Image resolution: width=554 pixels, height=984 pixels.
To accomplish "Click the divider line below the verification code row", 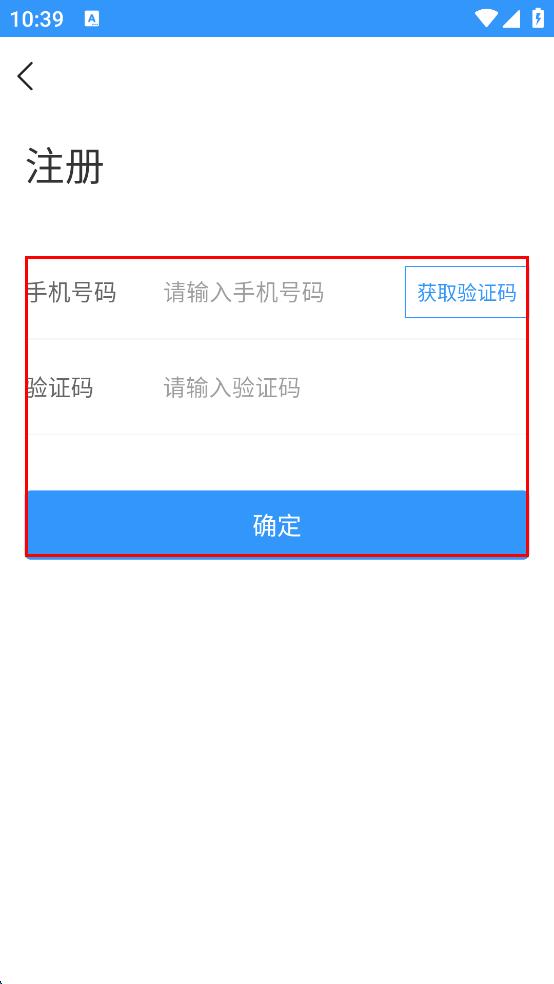I will click(x=277, y=434).
